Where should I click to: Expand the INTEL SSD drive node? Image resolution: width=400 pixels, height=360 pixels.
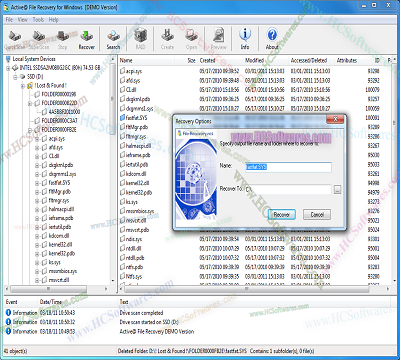[x=8, y=68]
